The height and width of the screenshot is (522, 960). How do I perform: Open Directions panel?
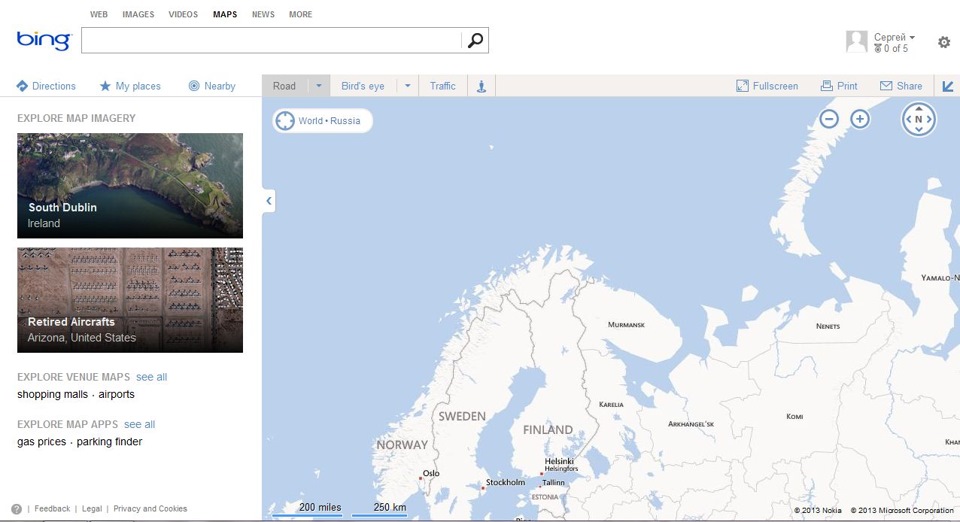pos(46,86)
